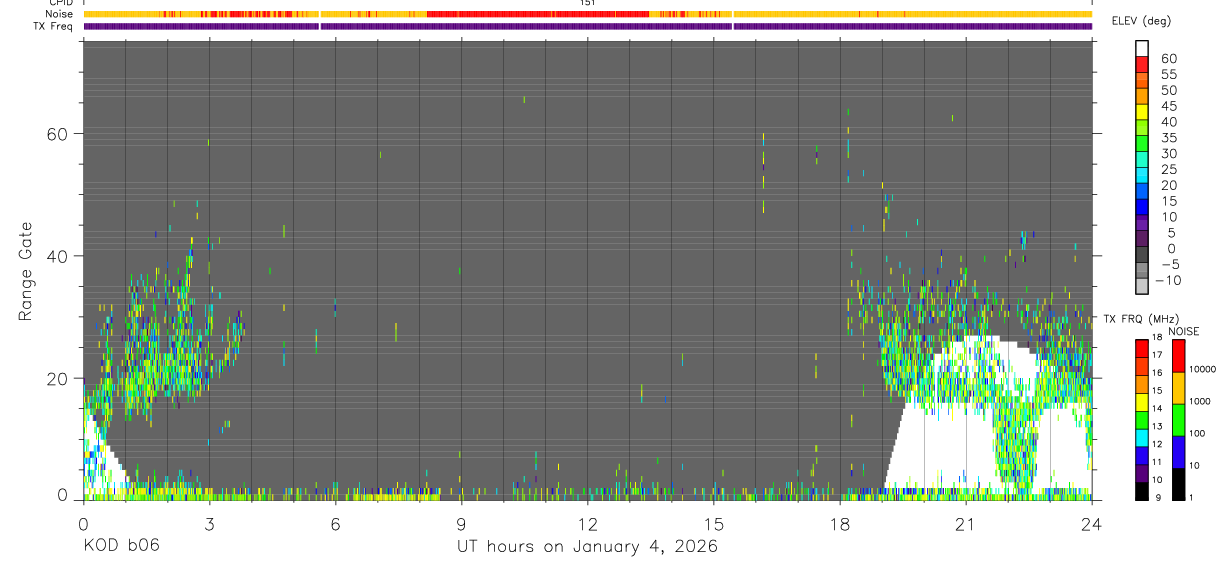Pick the orange 1000–10000 segment of NOISE colorbar

1178,388
